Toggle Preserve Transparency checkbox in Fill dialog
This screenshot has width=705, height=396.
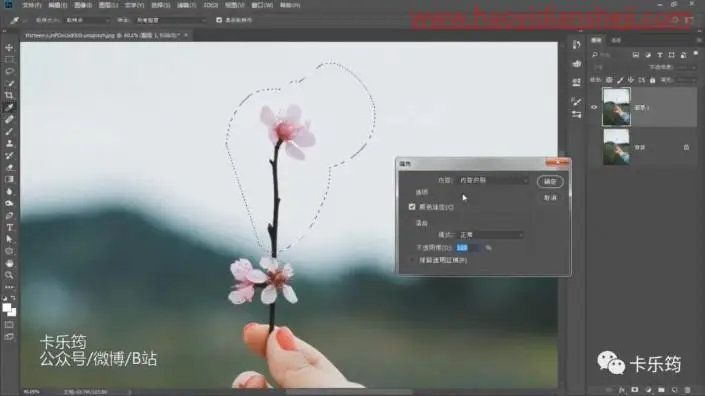click(412, 260)
